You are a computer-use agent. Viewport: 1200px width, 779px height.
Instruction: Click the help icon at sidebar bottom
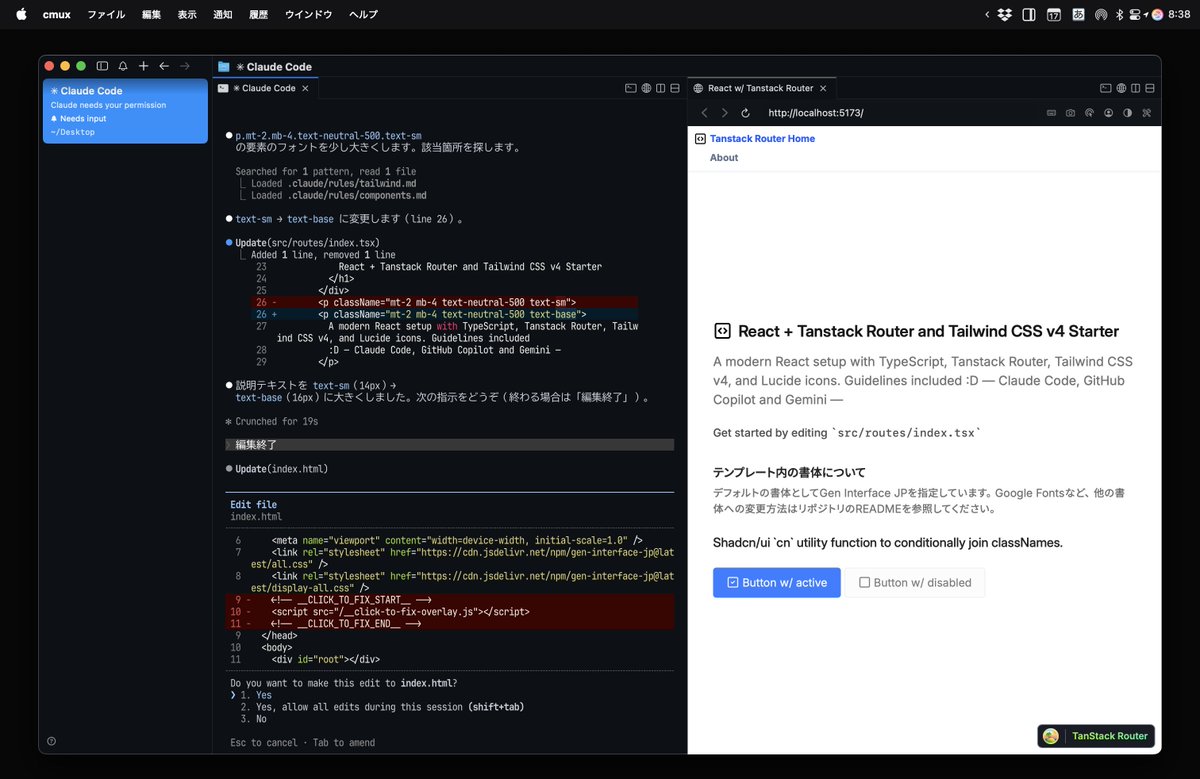point(51,741)
